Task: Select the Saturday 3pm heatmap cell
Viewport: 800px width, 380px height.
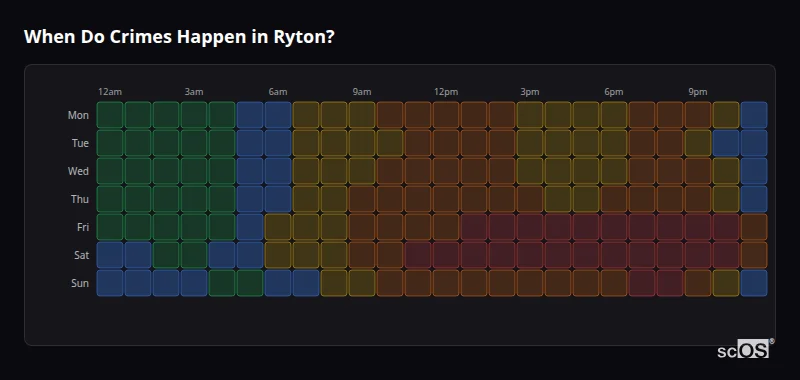Action: pos(530,255)
